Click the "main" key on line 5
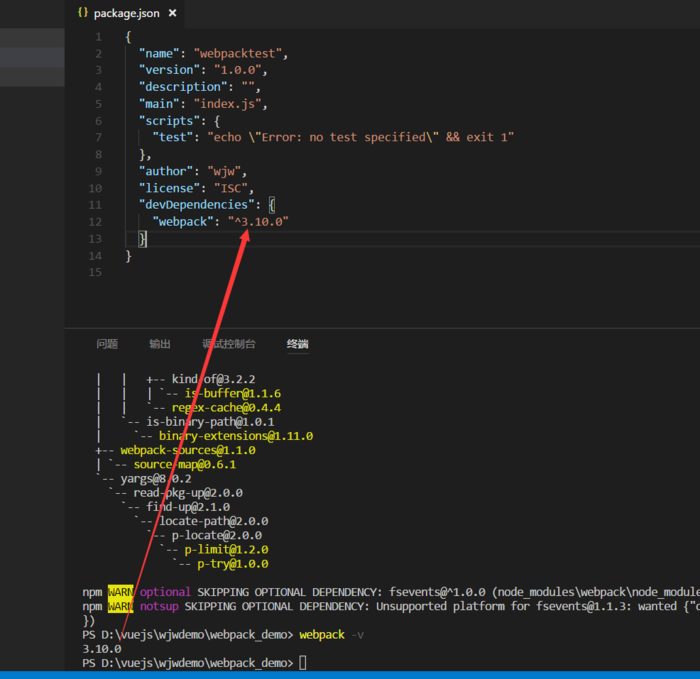Screen dimensions: 700x679 159,104
